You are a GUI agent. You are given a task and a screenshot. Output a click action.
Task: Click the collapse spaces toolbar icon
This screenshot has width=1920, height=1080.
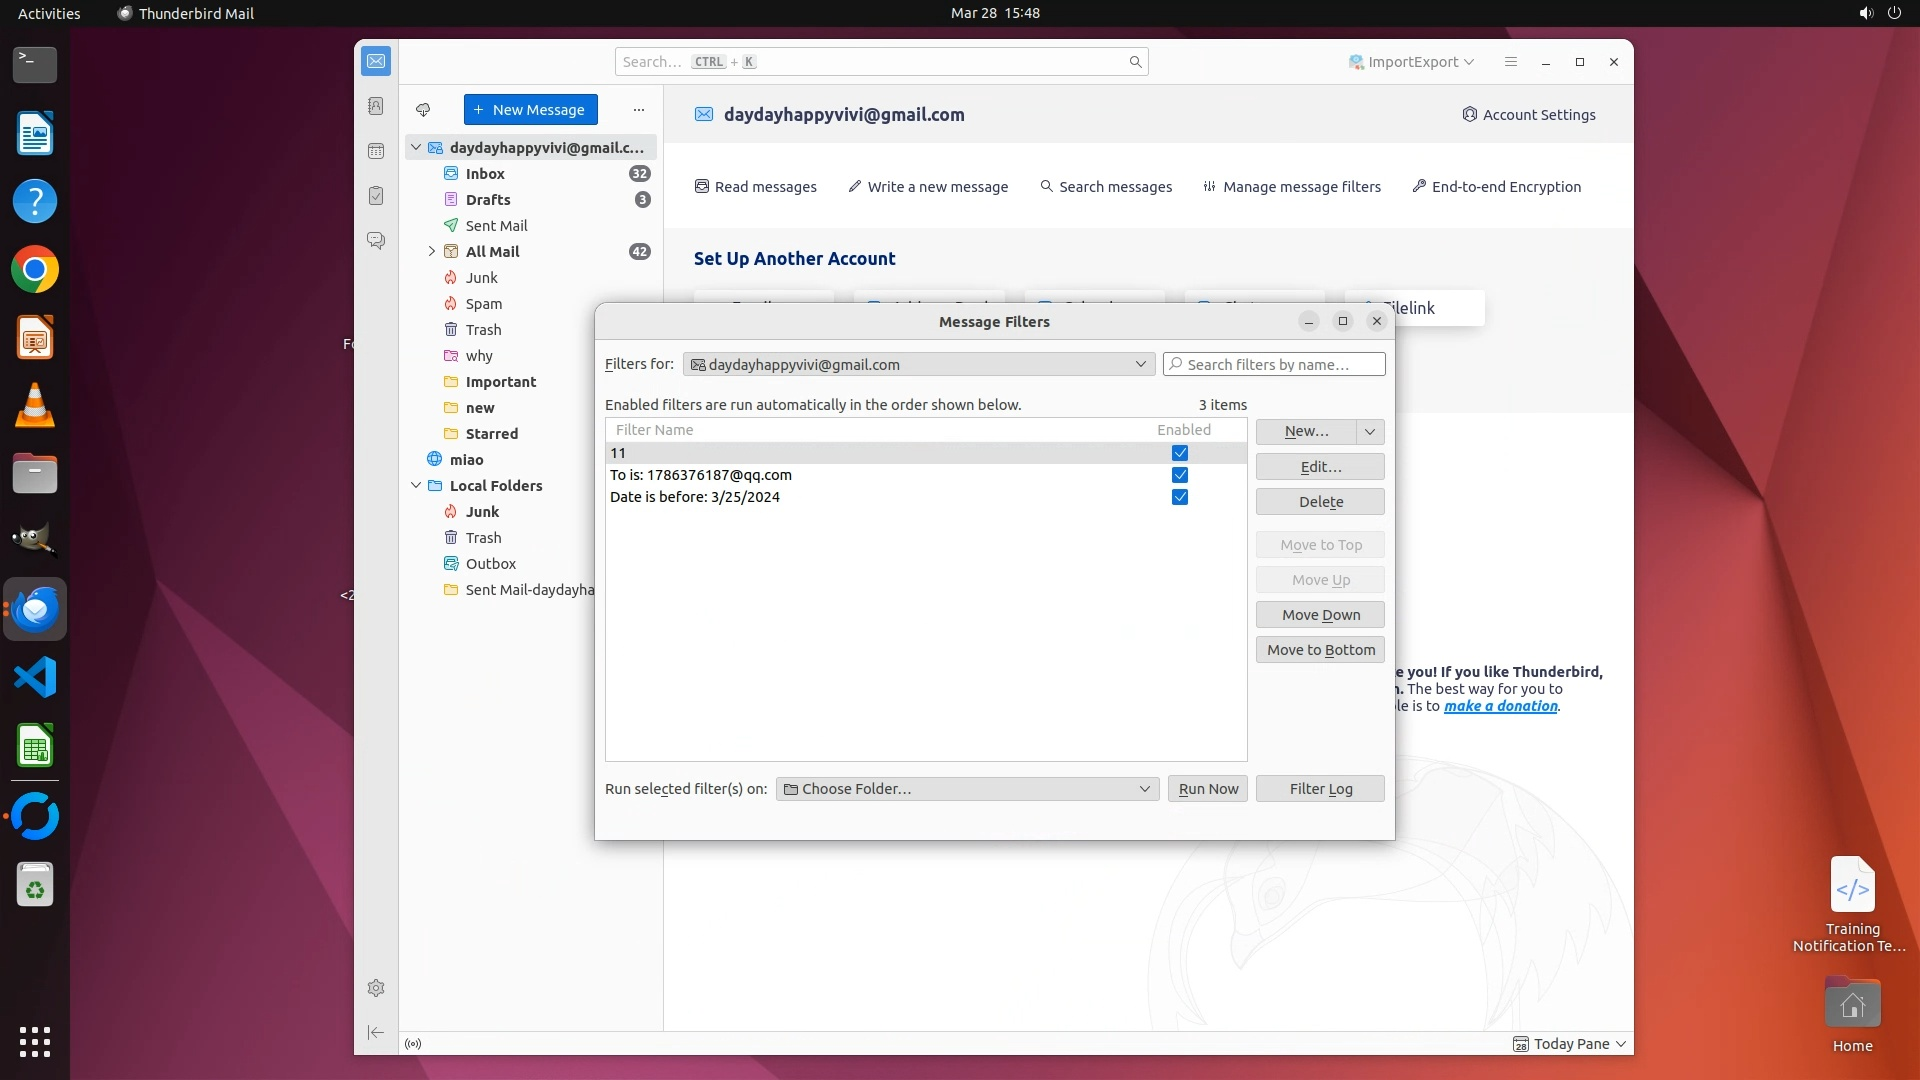[376, 1032]
